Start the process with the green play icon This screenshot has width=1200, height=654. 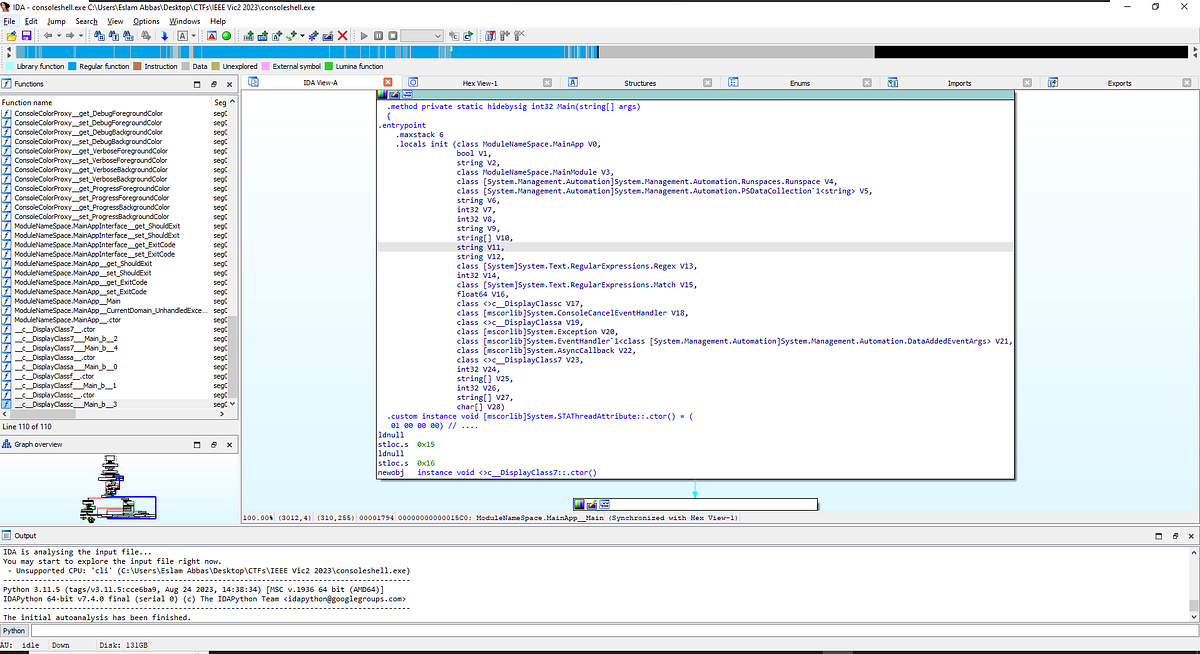364,36
